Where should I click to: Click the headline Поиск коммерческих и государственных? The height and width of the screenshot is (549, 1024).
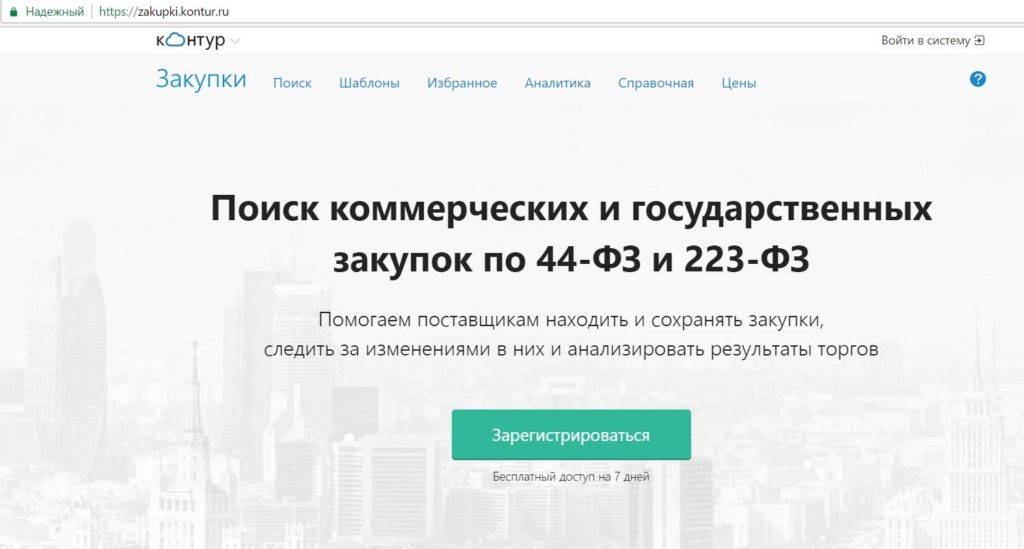tap(571, 209)
